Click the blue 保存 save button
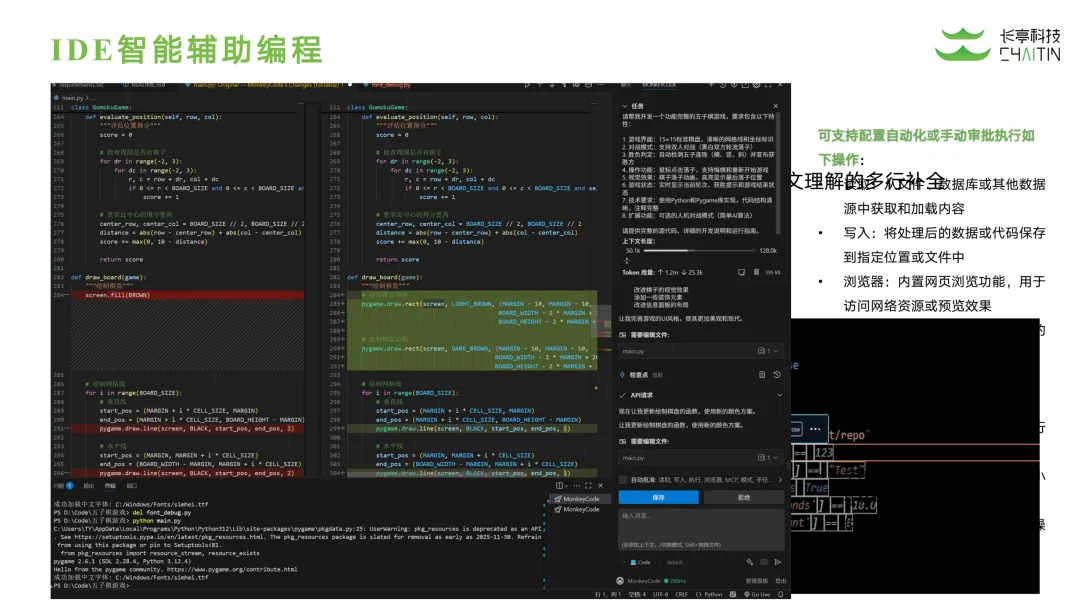The height and width of the screenshot is (608, 1080). tap(658, 497)
